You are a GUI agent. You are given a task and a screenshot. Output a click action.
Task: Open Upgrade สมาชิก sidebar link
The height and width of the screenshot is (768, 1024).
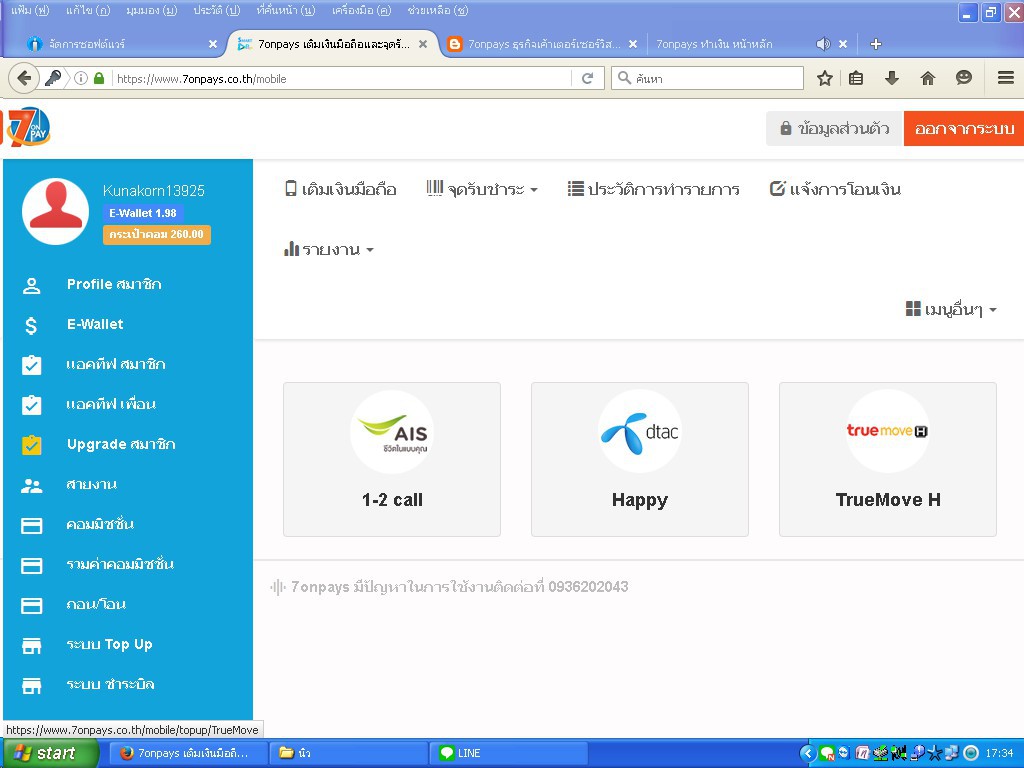tap(121, 444)
